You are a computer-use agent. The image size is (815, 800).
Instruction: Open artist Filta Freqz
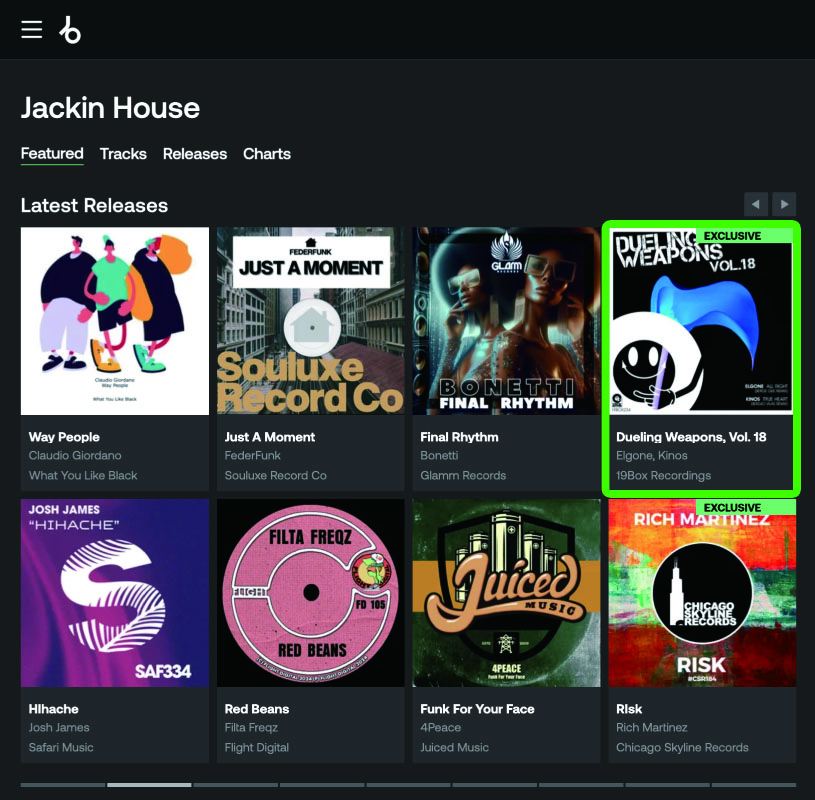251,728
